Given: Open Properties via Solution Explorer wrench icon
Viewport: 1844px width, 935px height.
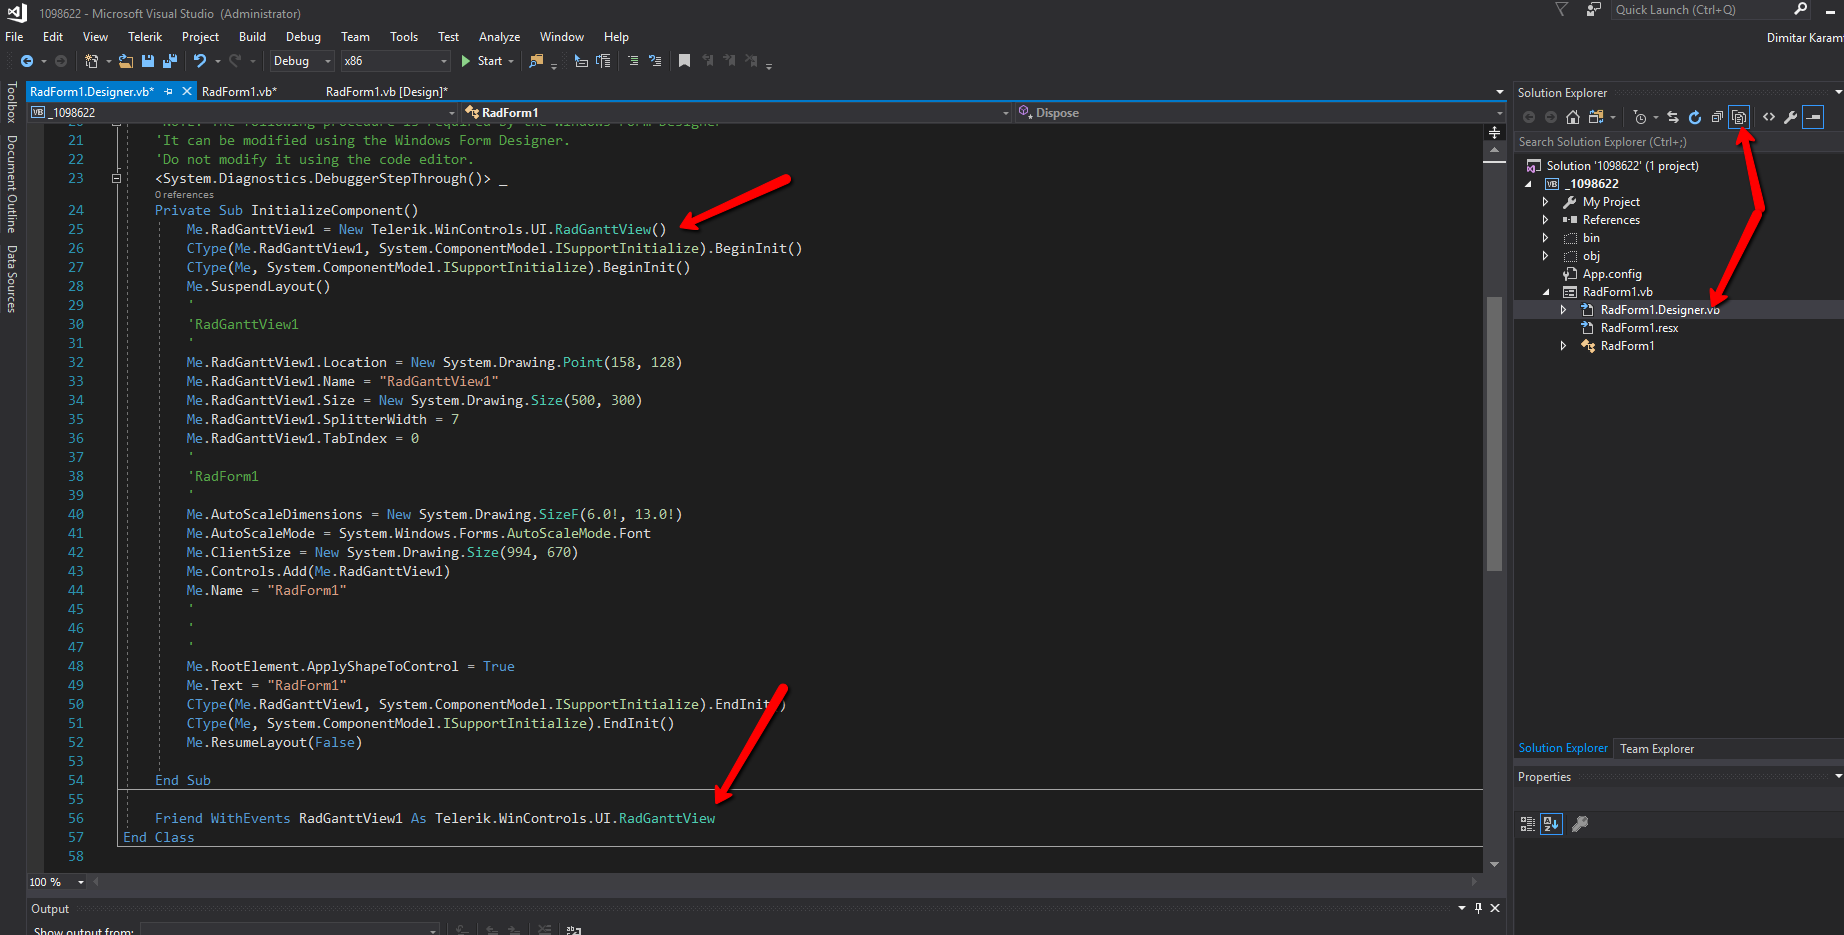Looking at the screenshot, I should pos(1790,117).
